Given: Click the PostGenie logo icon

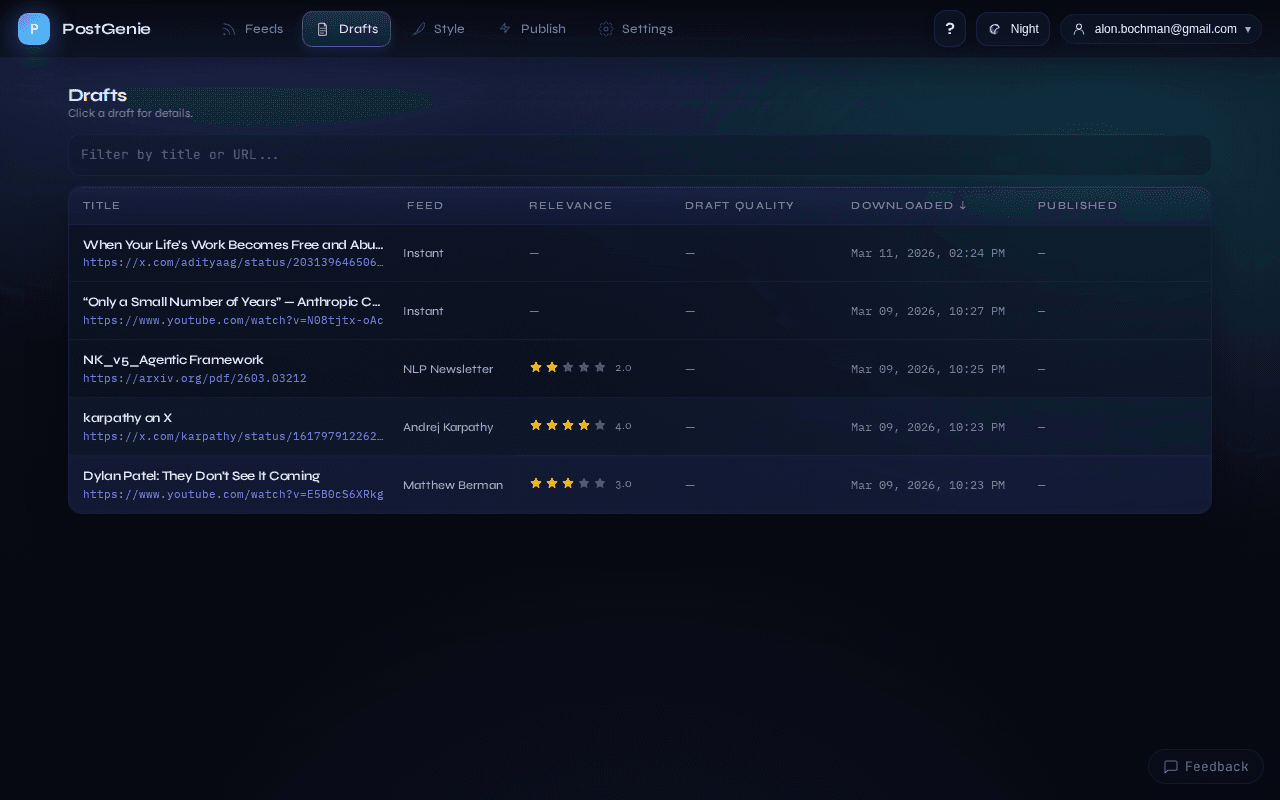Looking at the screenshot, I should coord(34,28).
